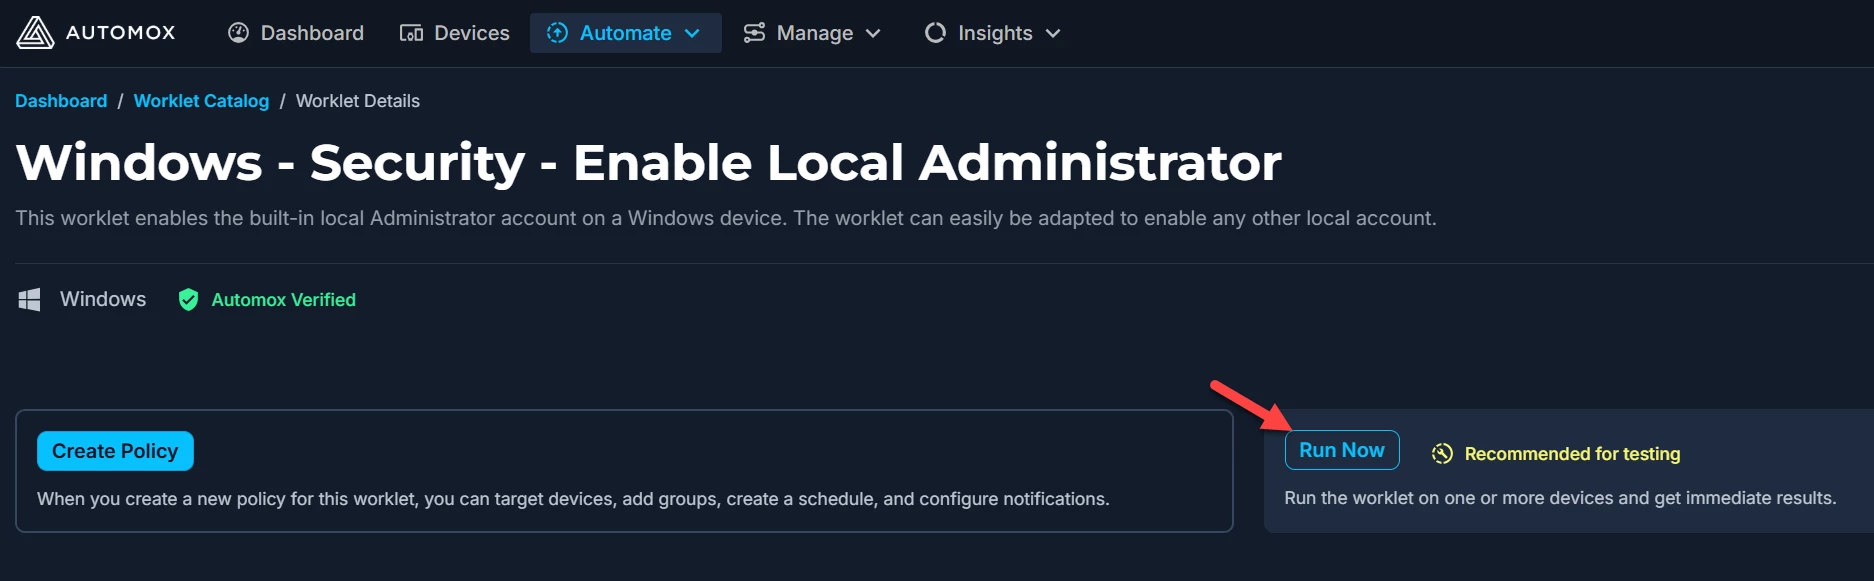Click the Dashboard gauge icon

[238, 33]
